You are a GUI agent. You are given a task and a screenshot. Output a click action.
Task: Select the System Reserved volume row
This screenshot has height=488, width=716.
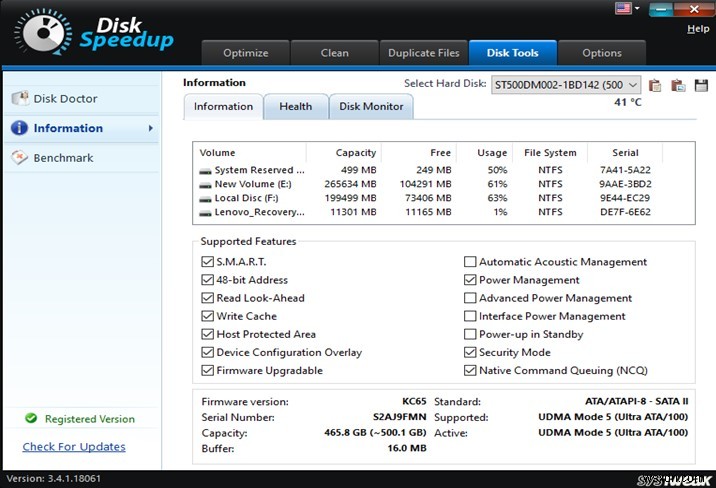tap(443, 170)
